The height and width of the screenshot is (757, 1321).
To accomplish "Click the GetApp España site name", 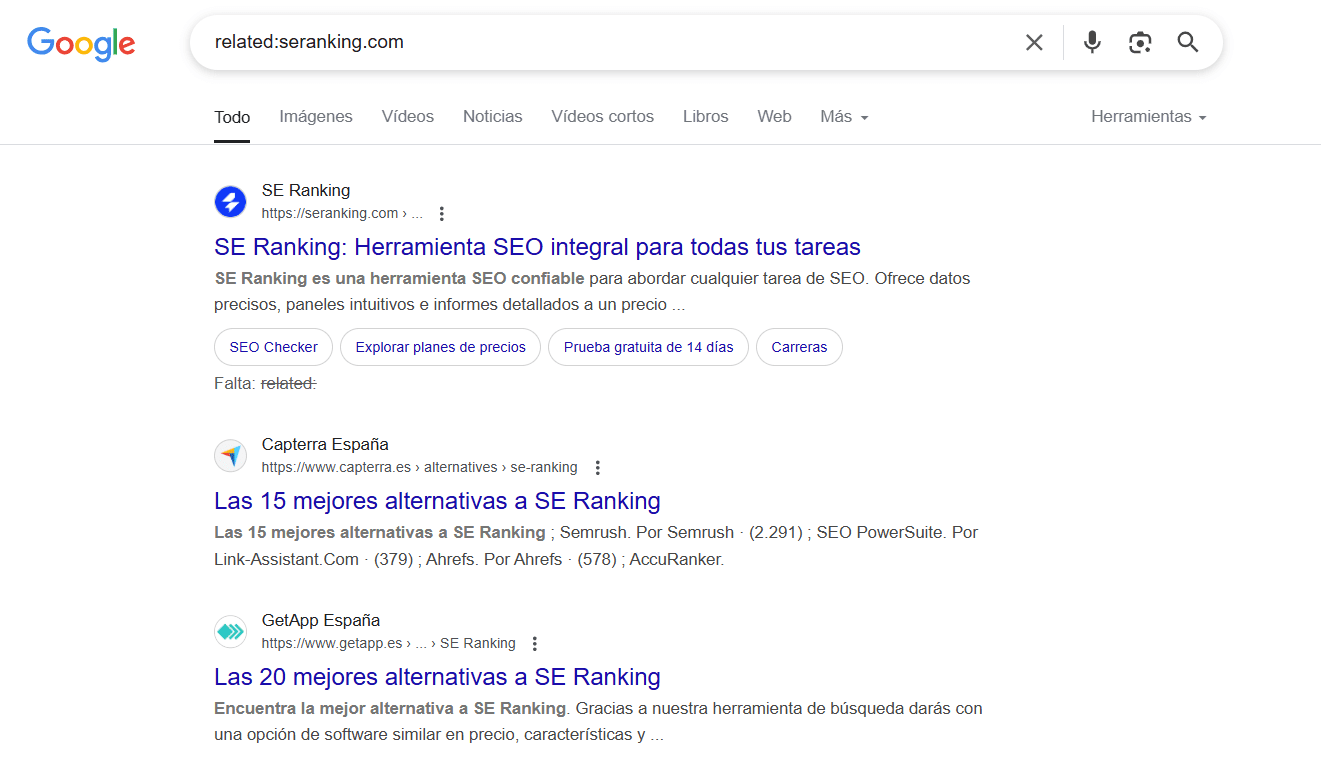I will click(321, 620).
